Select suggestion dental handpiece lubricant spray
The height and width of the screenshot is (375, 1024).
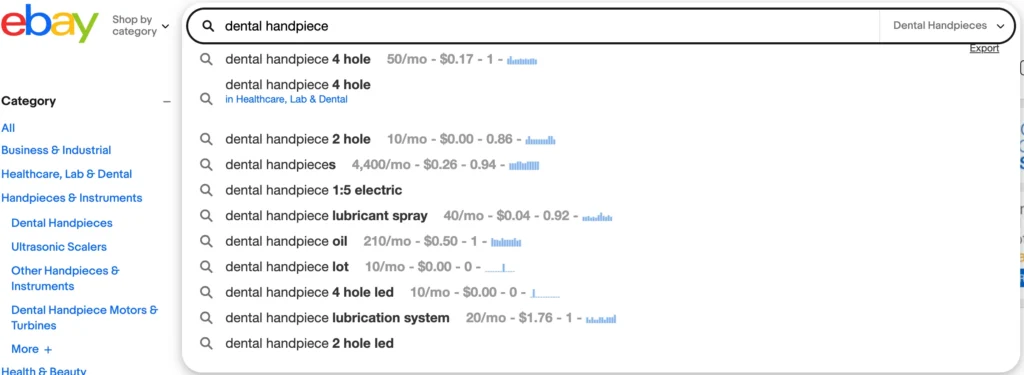(326, 216)
